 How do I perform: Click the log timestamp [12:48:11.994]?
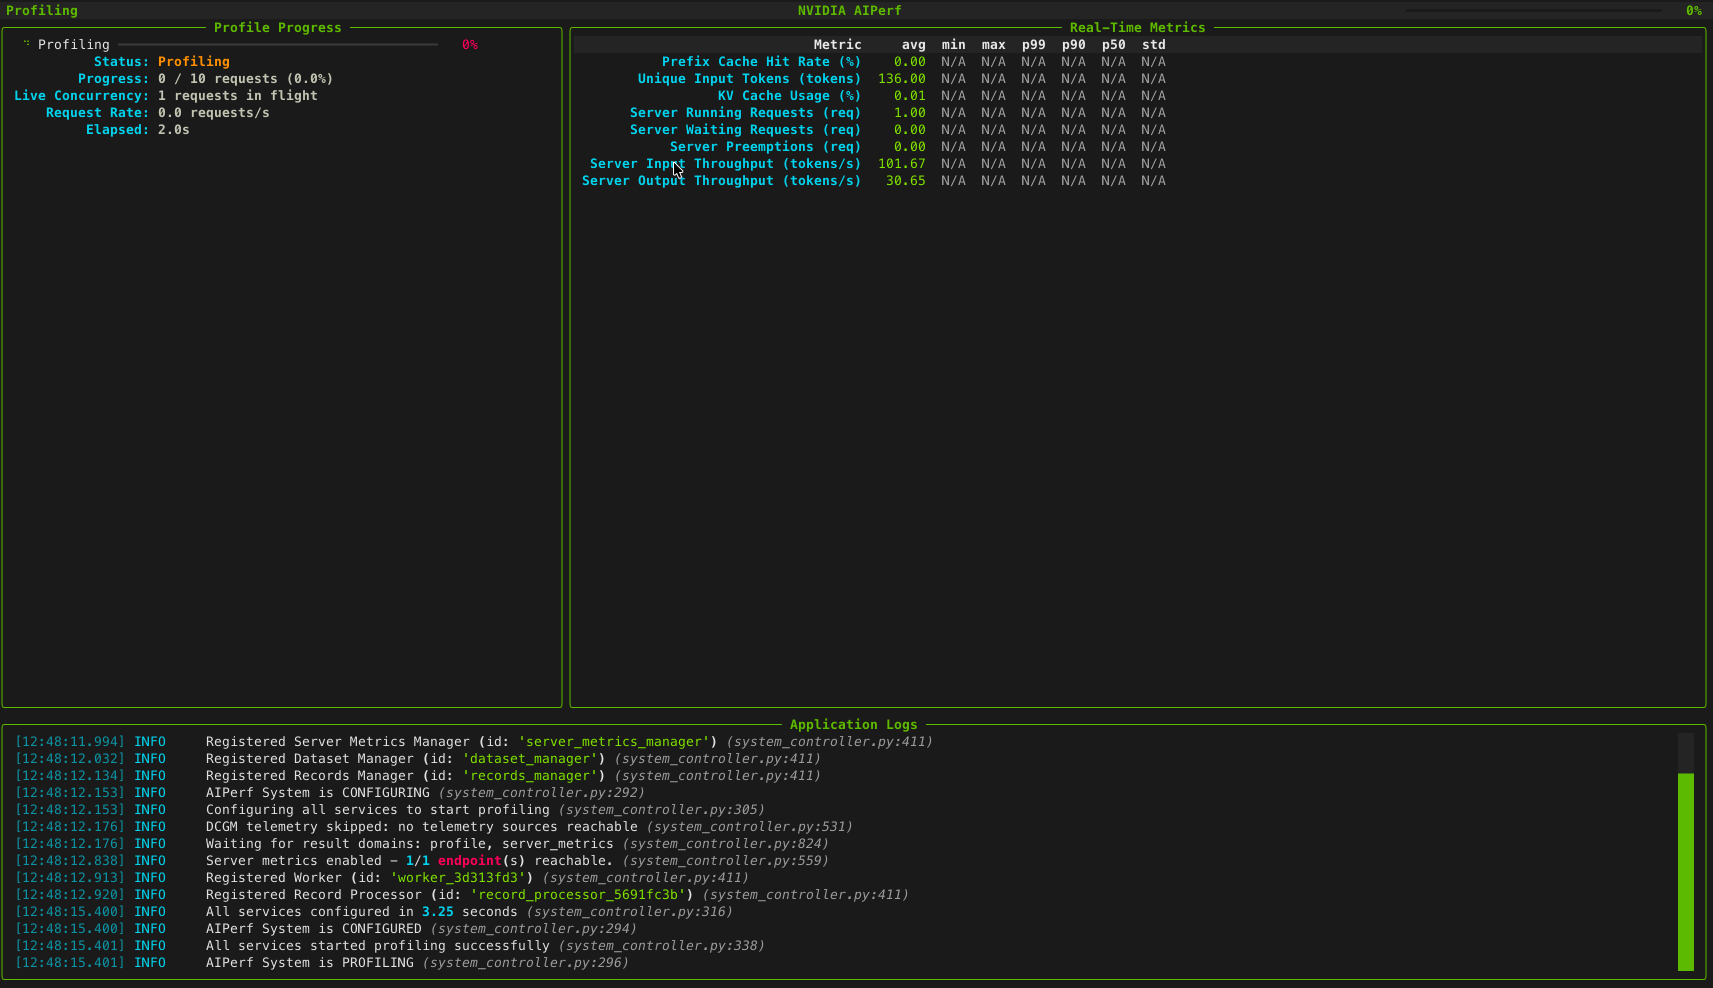pos(70,742)
